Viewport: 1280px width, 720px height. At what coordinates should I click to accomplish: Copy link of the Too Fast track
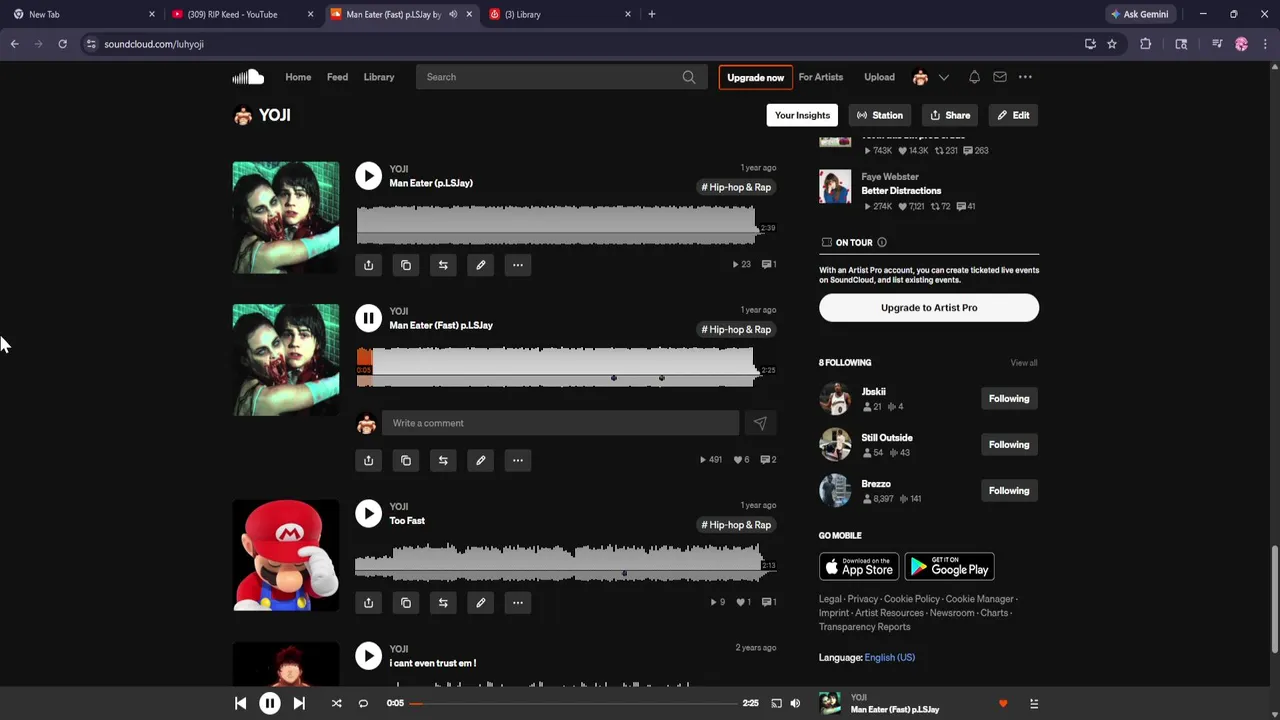coord(406,603)
